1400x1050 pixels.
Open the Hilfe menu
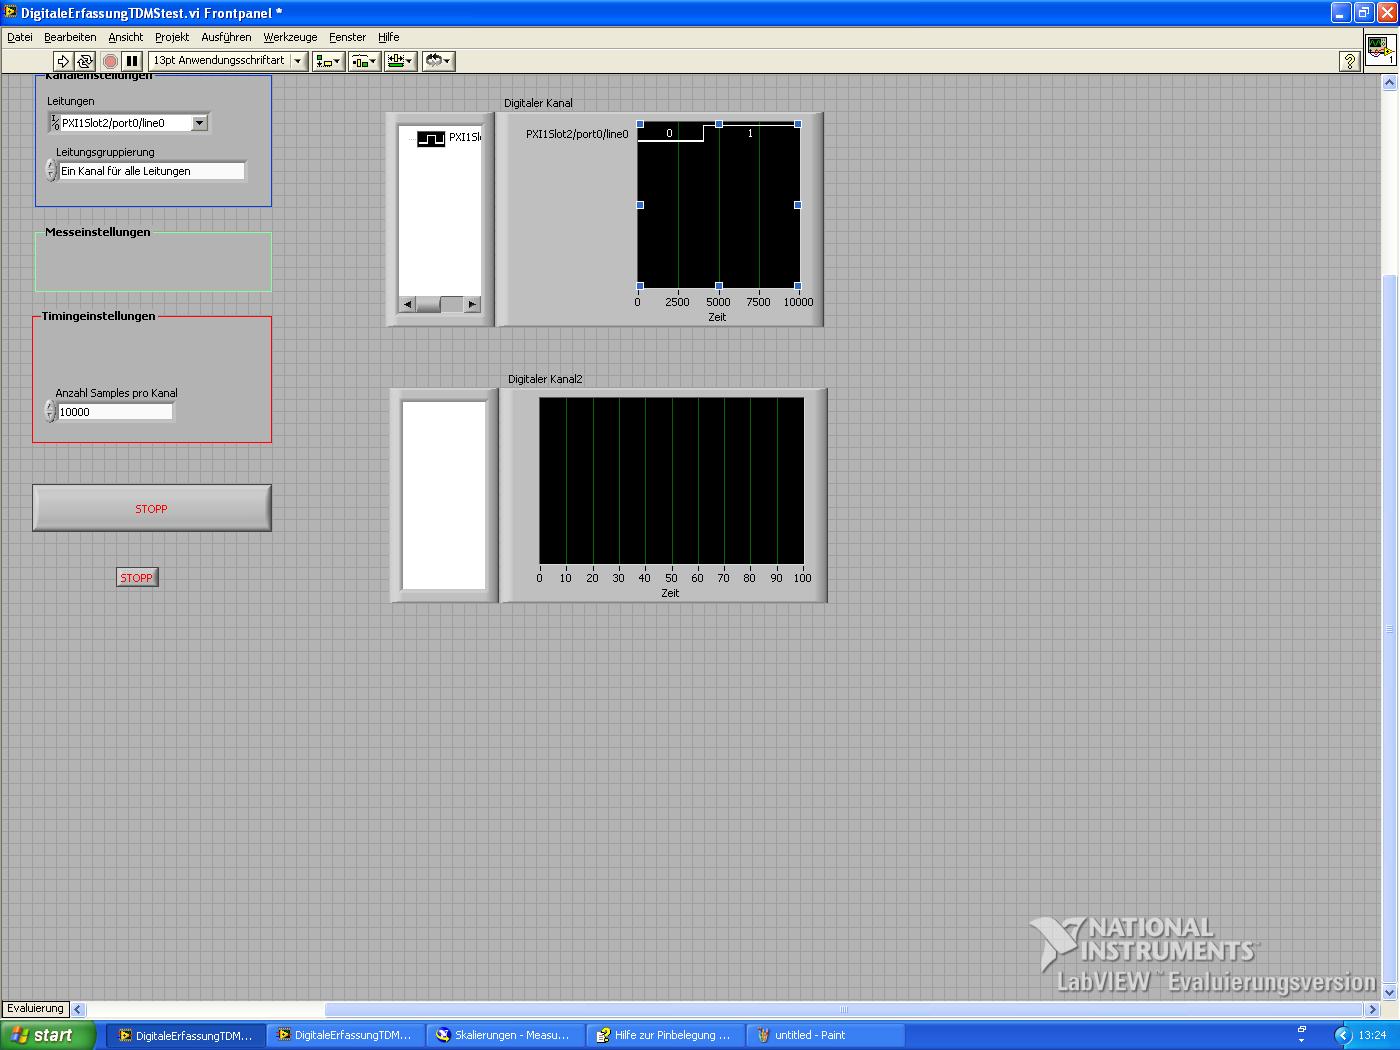388,37
